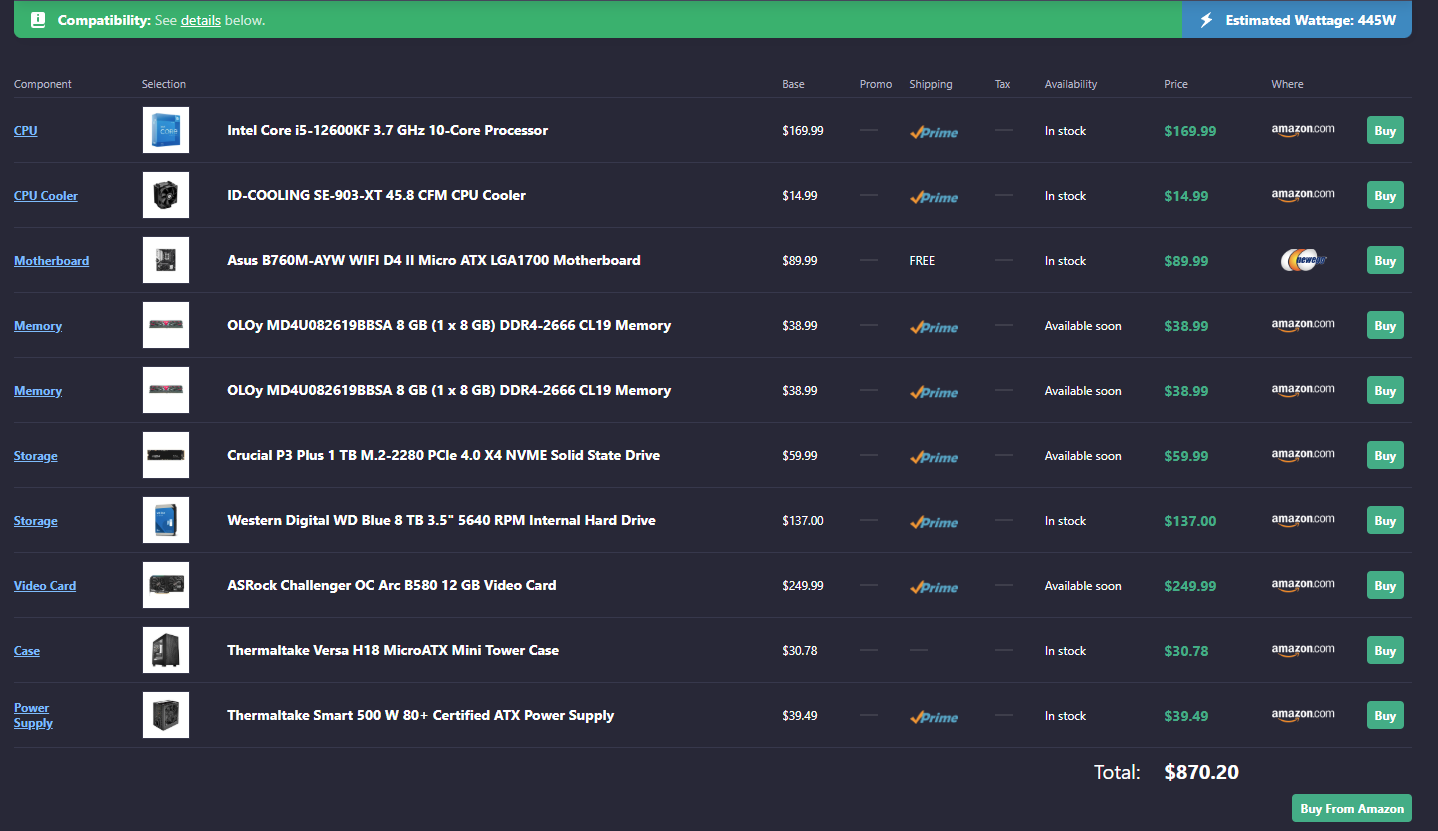This screenshot has height=831, width=1438.
Task: Click the Availability column header
Action: click(x=1071, y=84)
